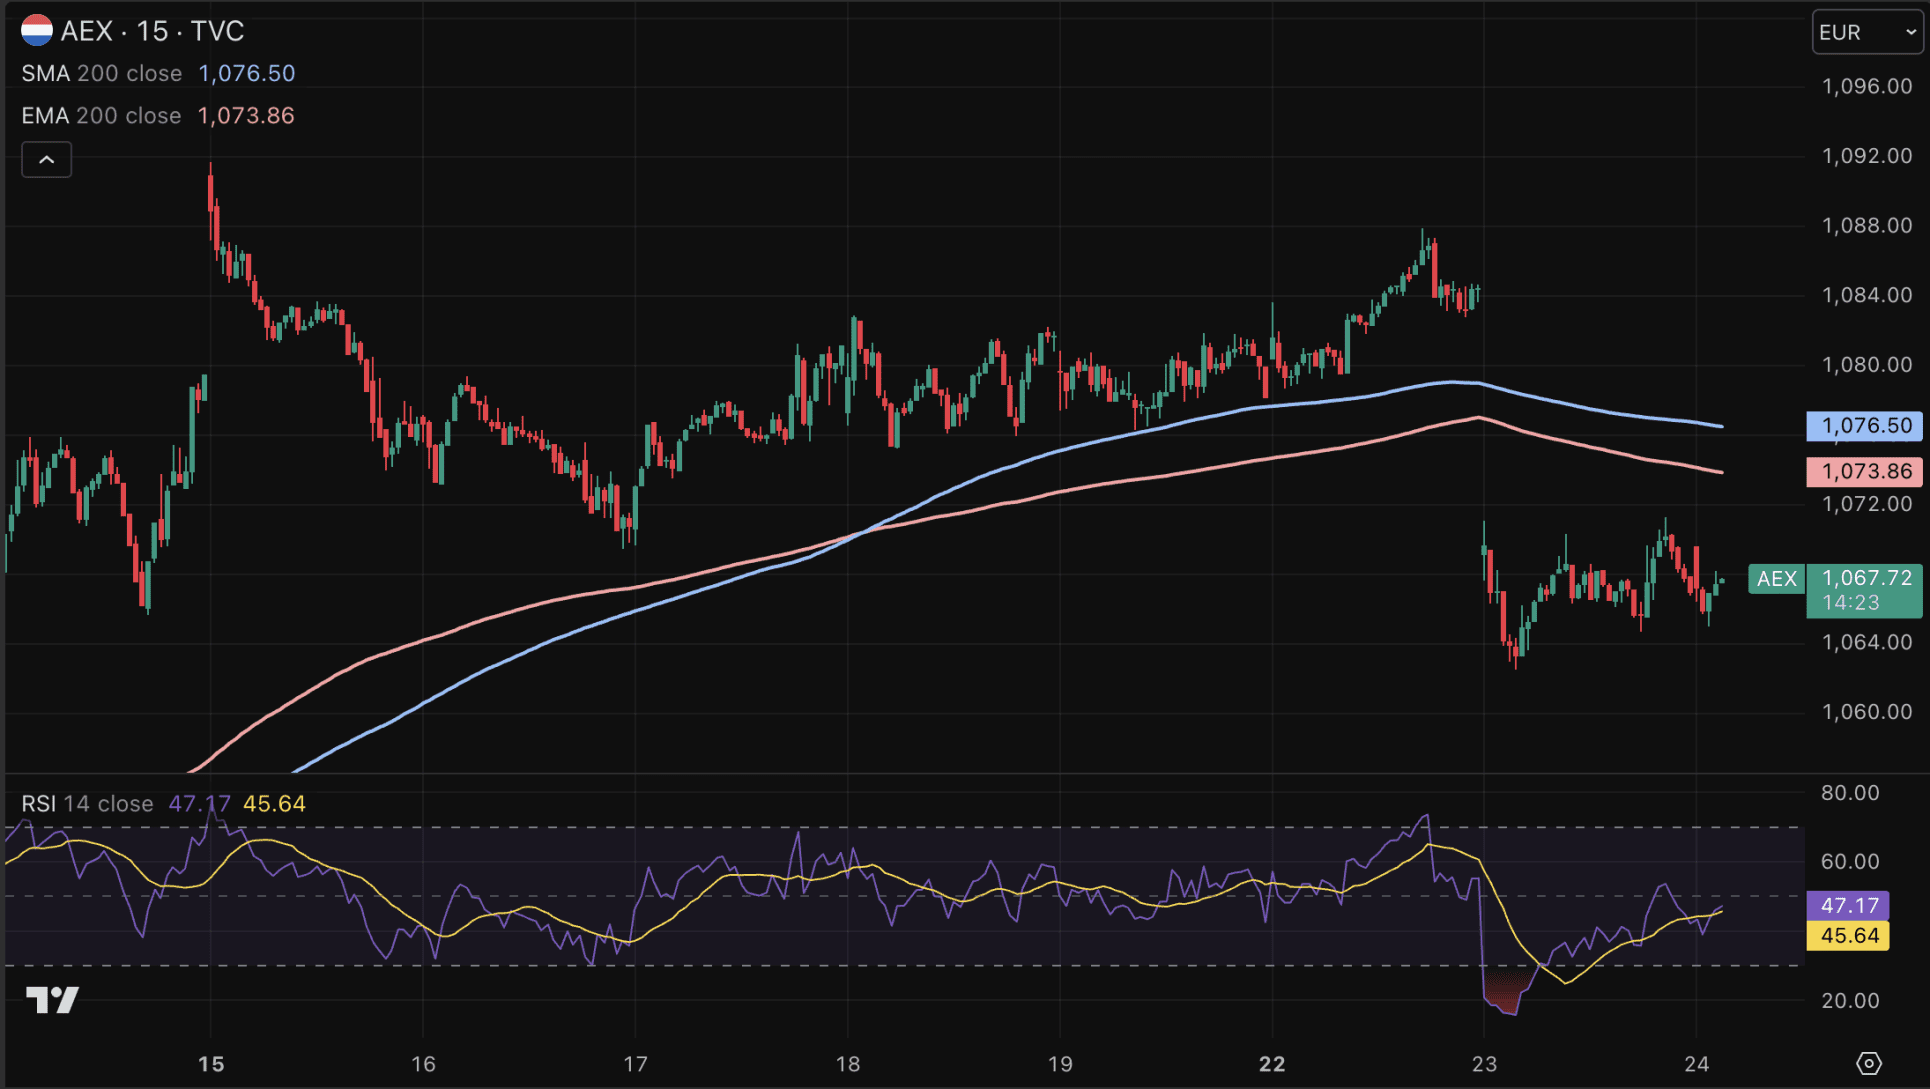1930x1089 pixels.
Task: Click the AEX symbol tag on price axis
Action: tap(1776, 578)
